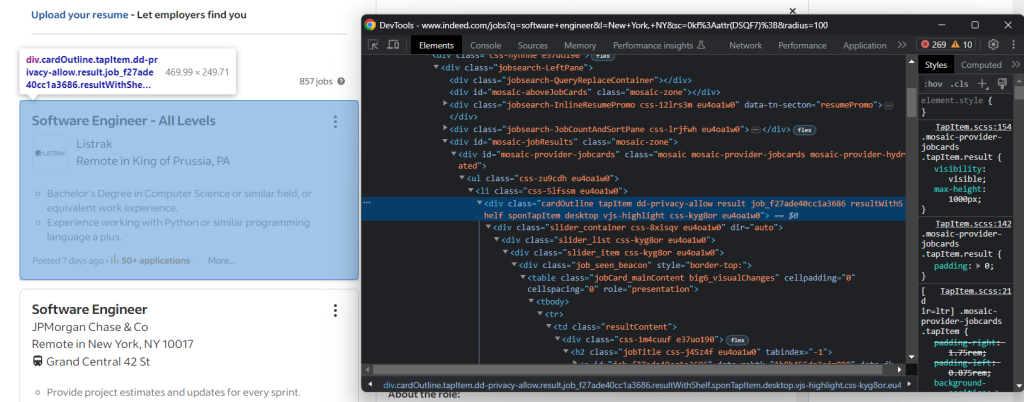The width and height of the screenshot is (1024, 402).
Task: Toggle the .cls element classes panel
Action: click(959, 83)
